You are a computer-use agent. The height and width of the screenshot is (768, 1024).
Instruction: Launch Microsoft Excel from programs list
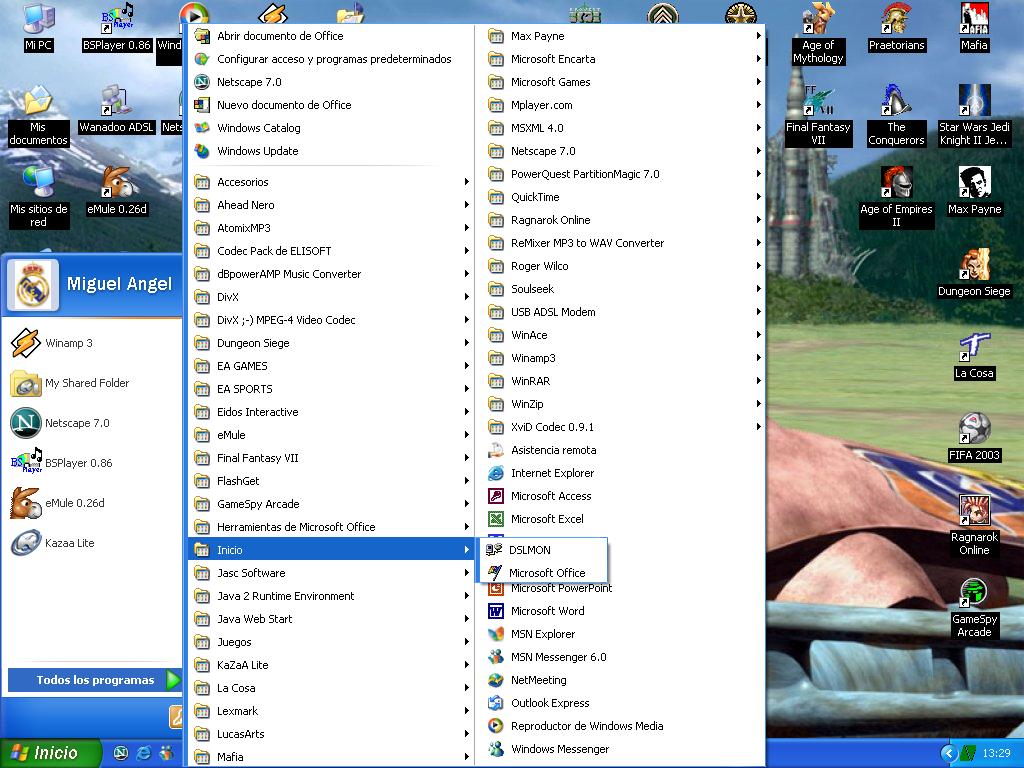tap(547, 519)
